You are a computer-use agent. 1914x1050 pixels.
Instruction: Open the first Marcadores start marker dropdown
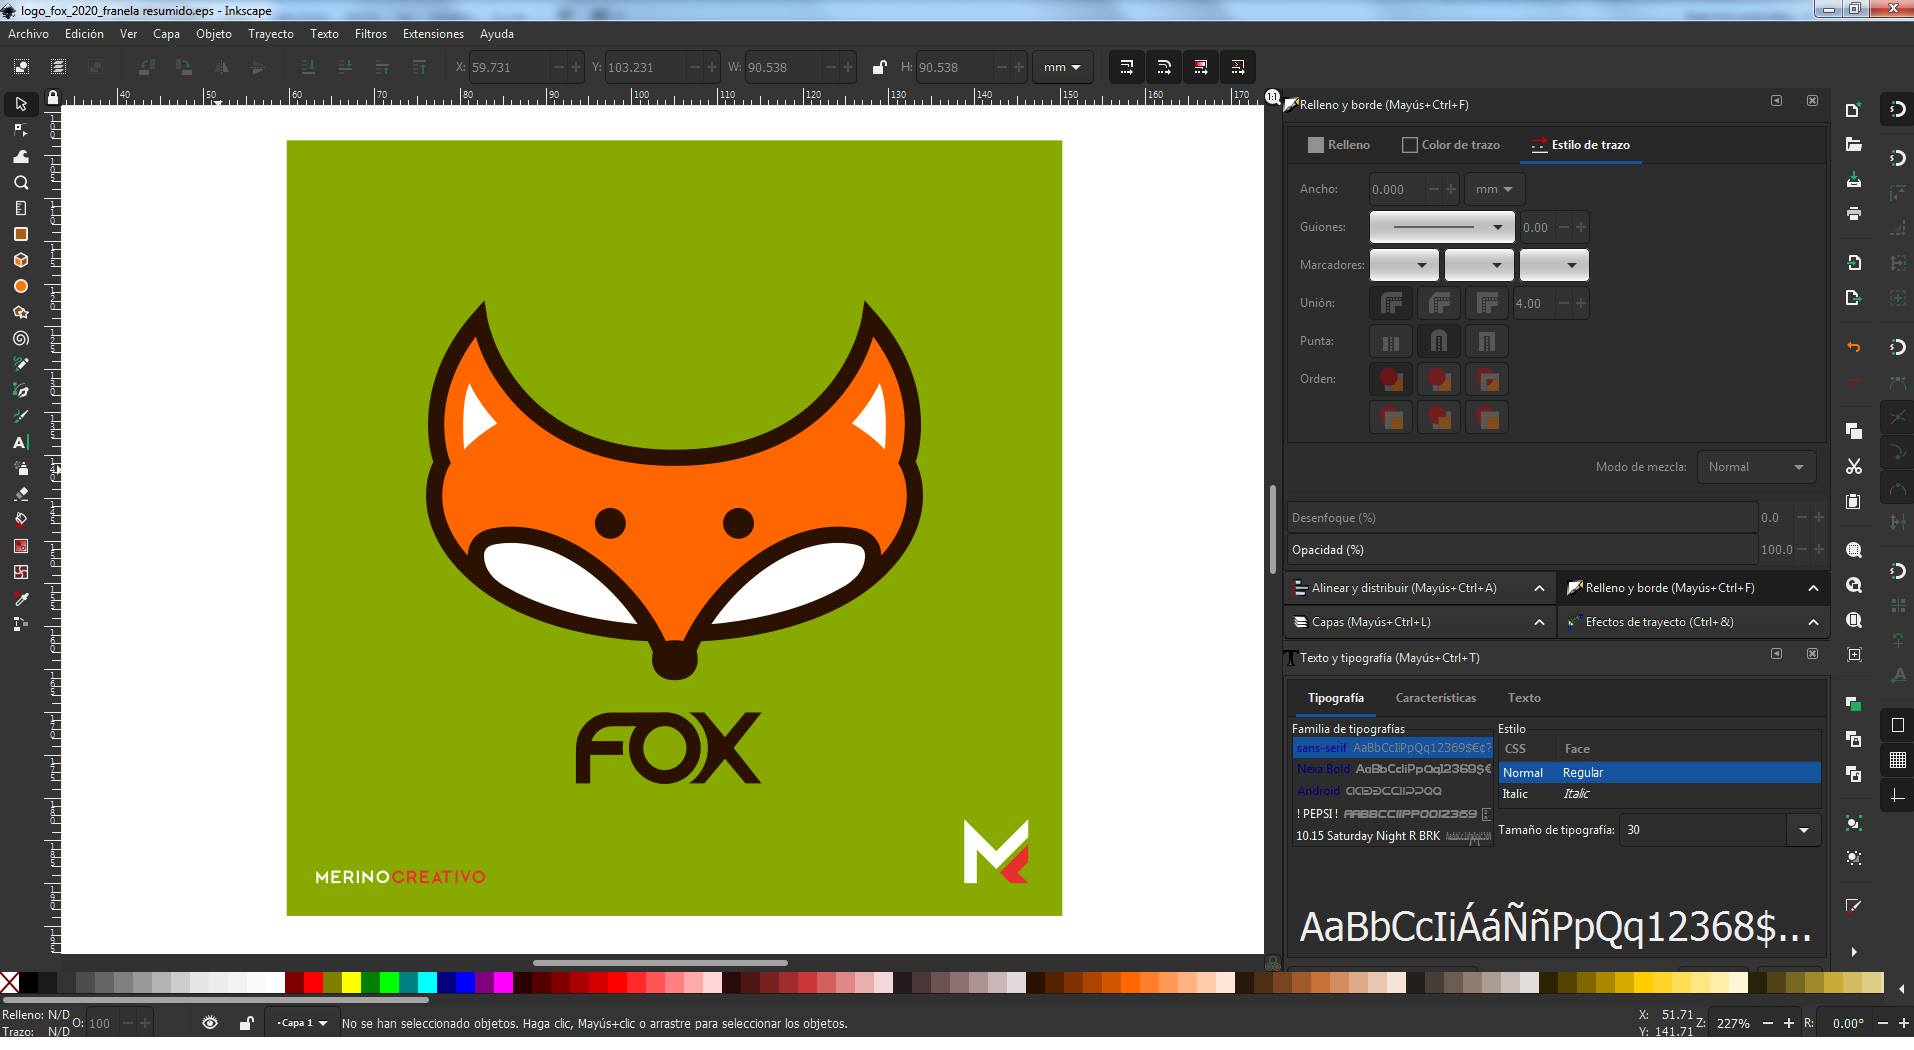(1404, 265)
